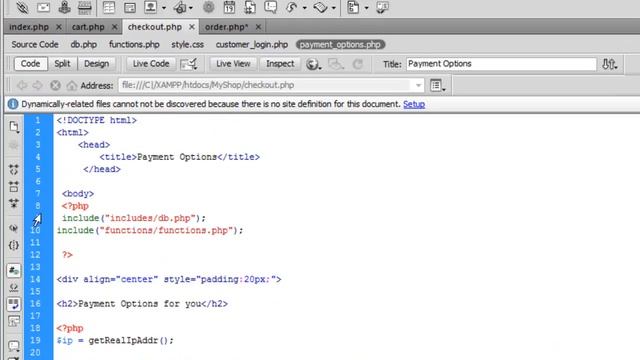Insert the Date
This screenshot has height=360, width=640.
pyautogui.click(x=229, y=7)
